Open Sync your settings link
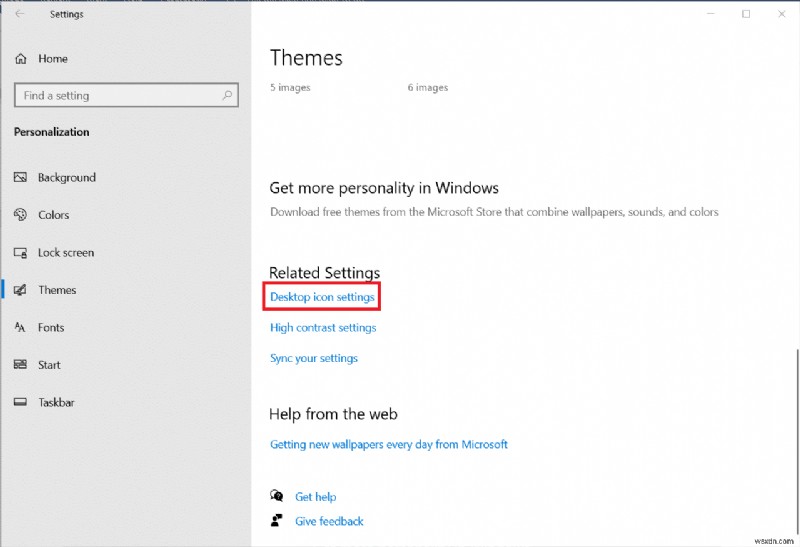 [314, 358]
